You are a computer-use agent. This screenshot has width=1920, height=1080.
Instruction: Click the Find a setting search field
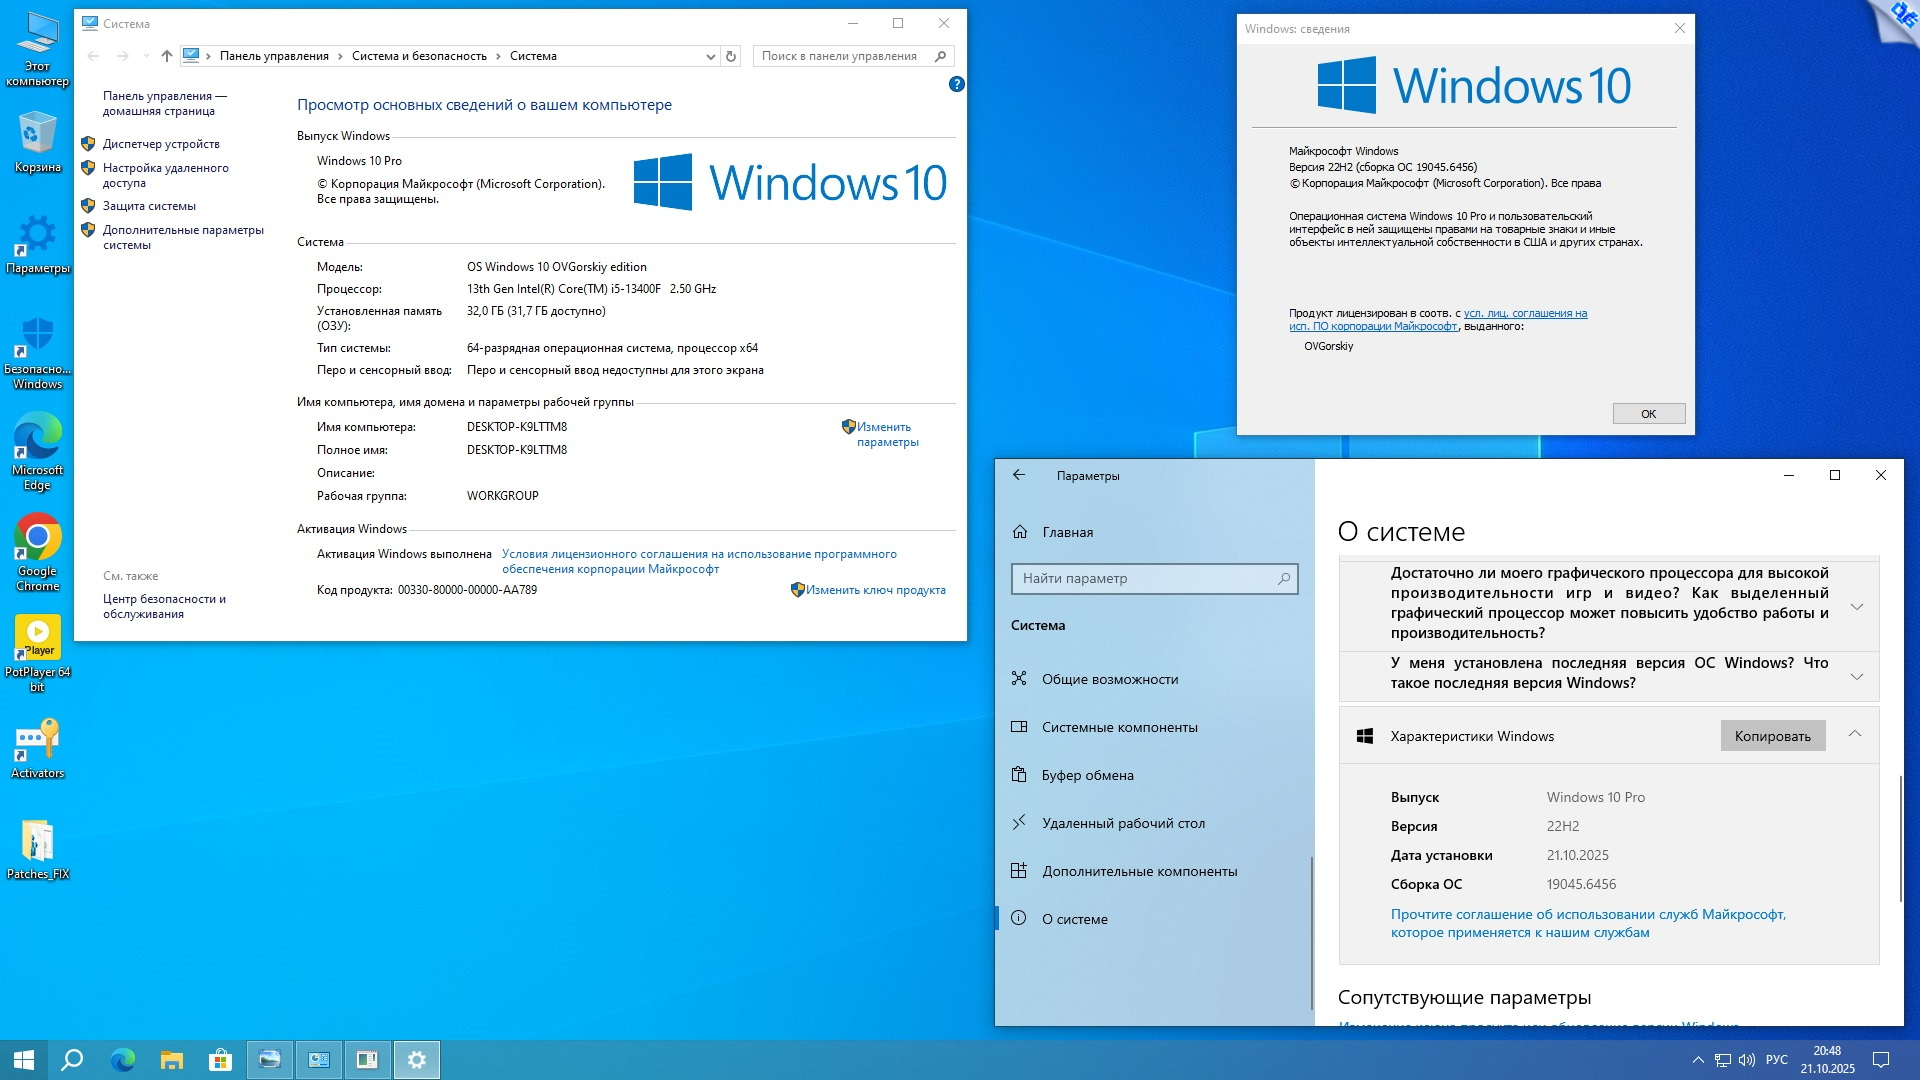pos(1145,578)
